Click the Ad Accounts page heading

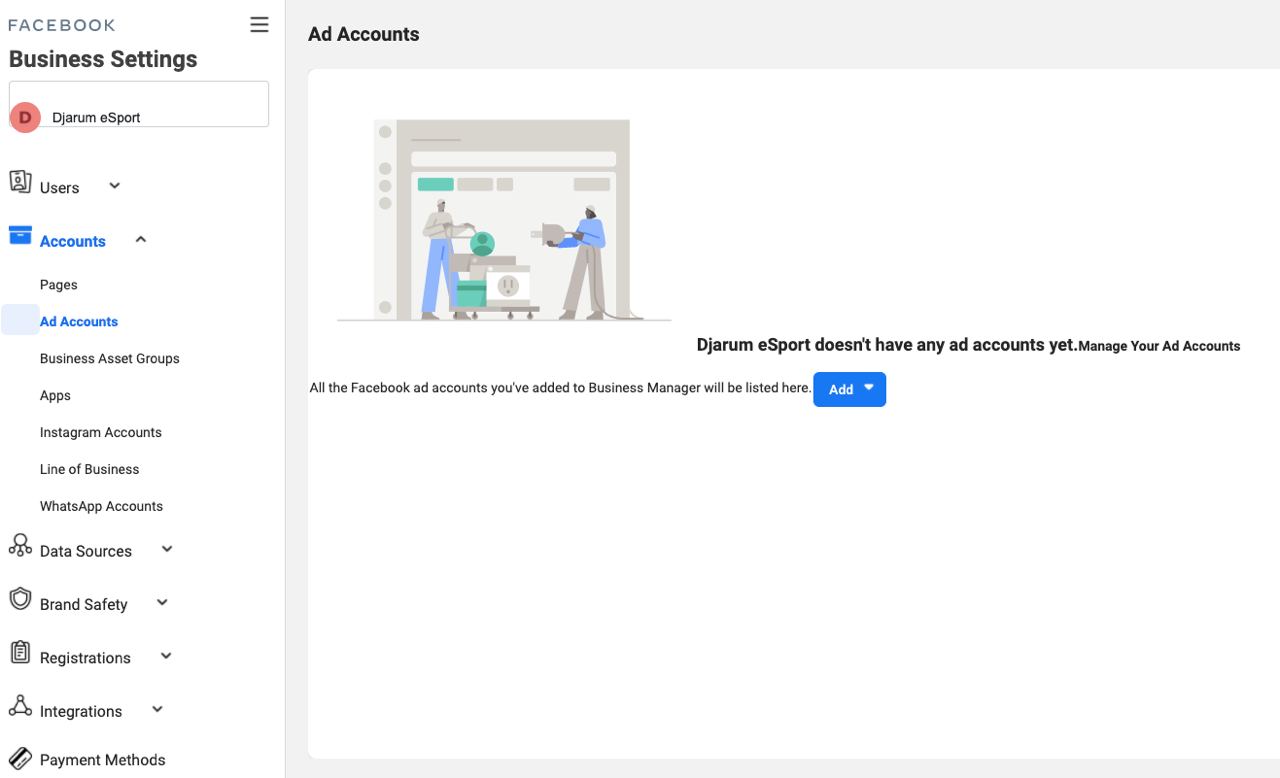click(x=364, y=34)
